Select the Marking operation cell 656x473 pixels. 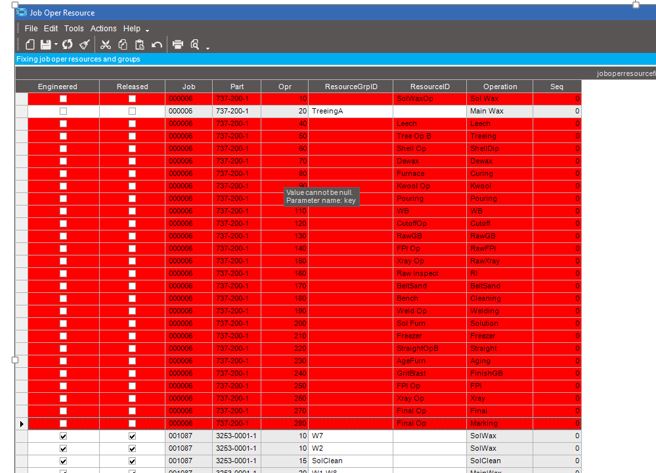tap(500, 424)
